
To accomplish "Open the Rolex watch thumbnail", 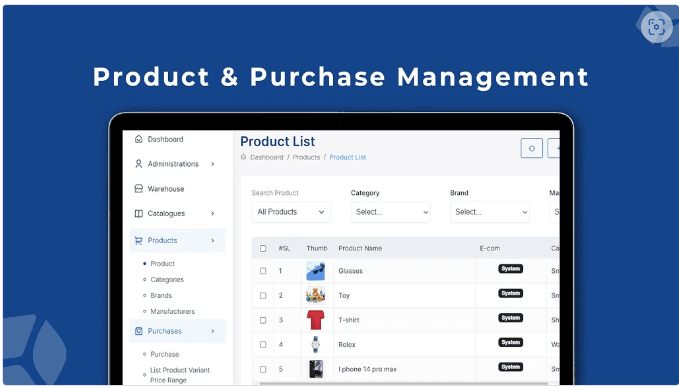I will coord(316,345).
